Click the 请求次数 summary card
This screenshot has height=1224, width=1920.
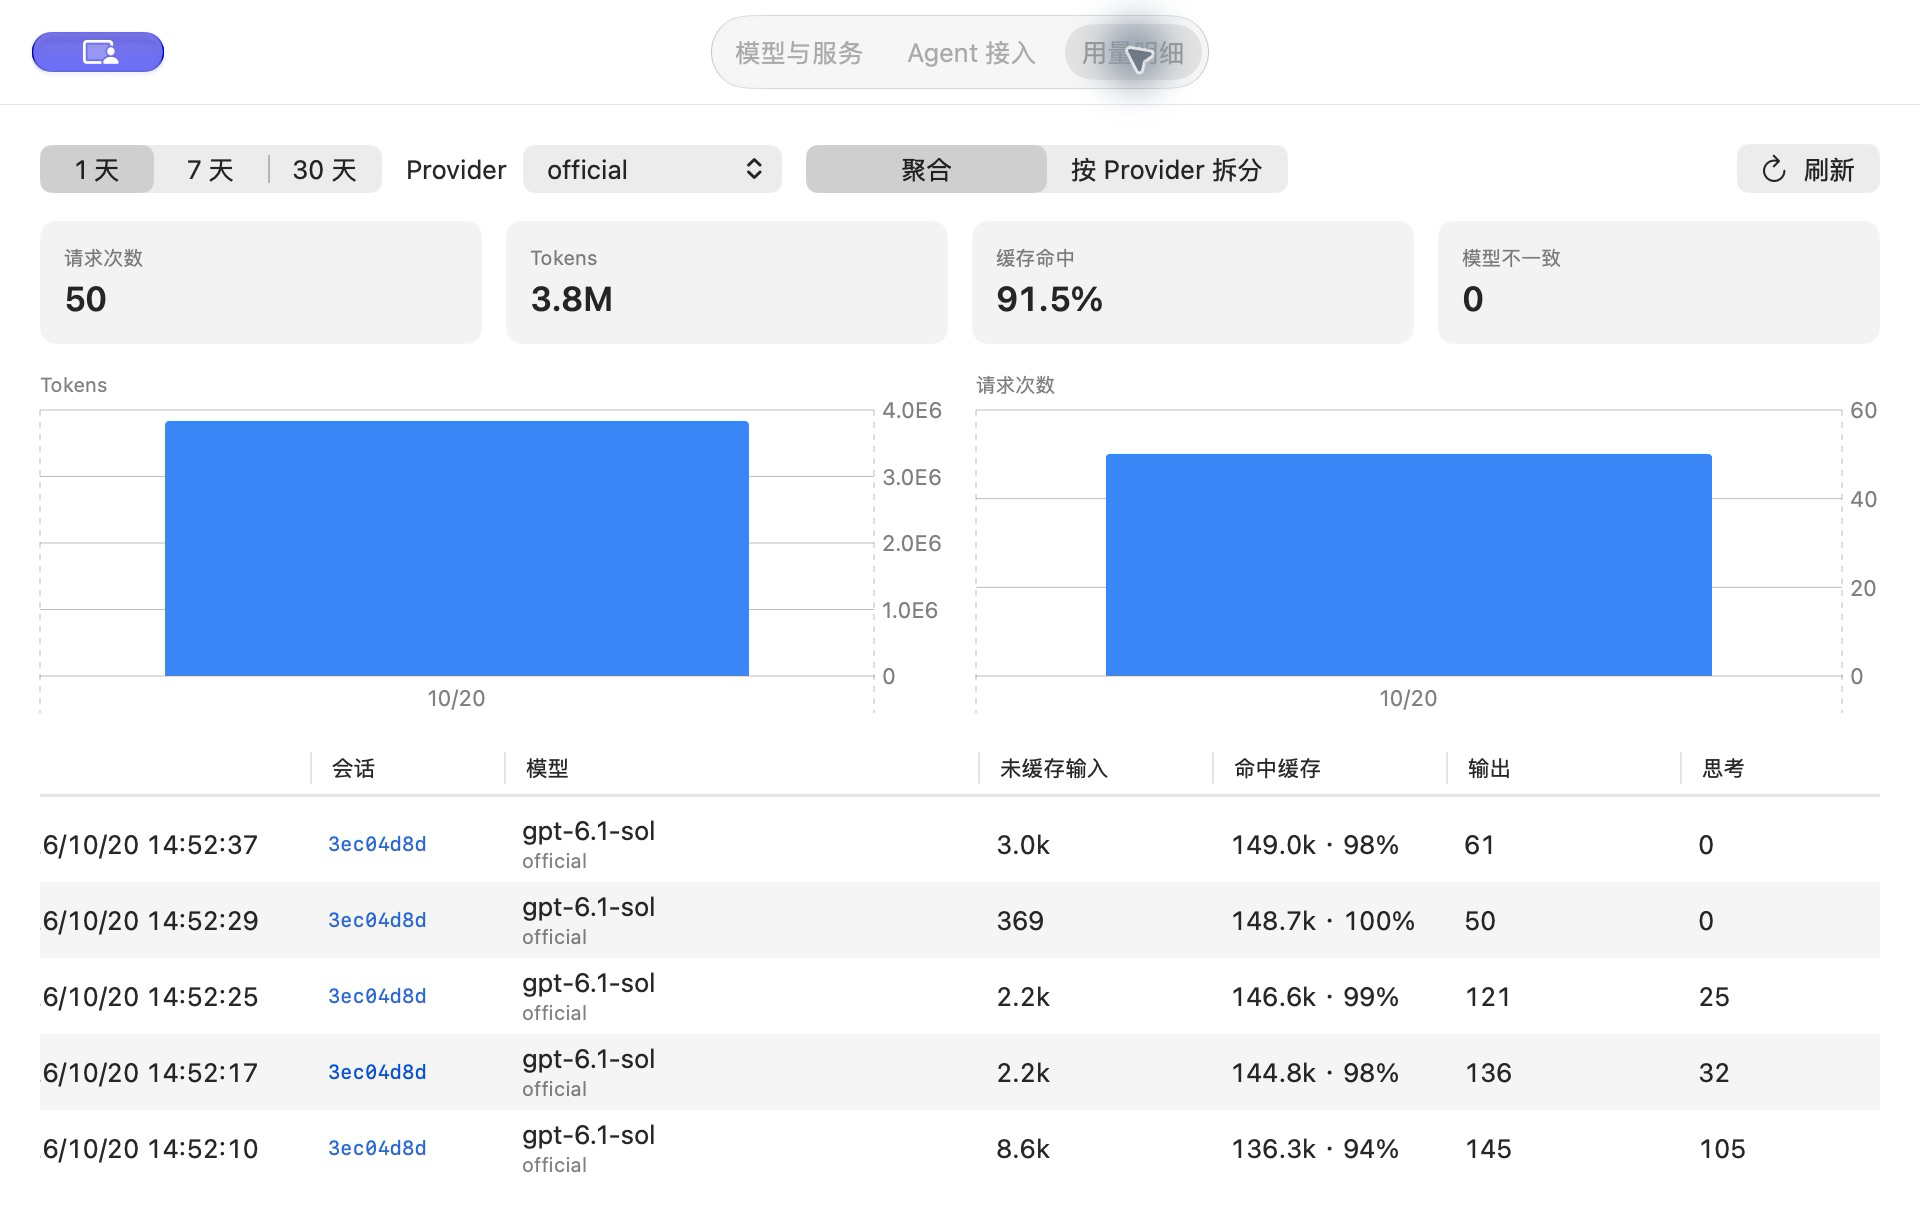click(261, 282)
